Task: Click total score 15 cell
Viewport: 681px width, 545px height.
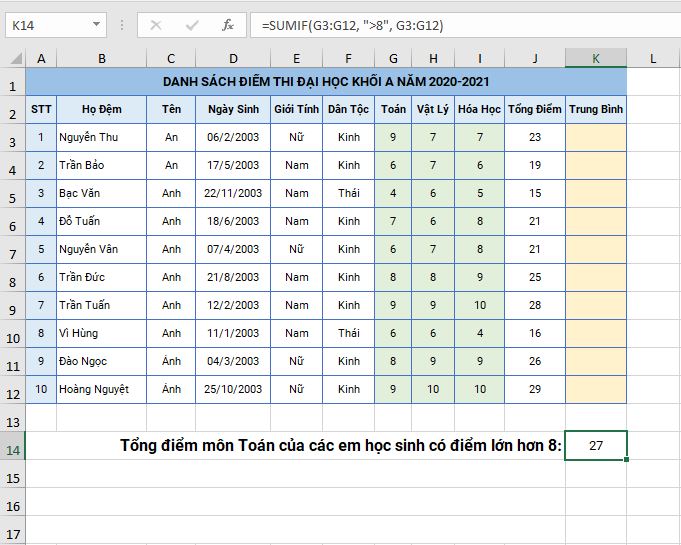Action: (535, 193)
